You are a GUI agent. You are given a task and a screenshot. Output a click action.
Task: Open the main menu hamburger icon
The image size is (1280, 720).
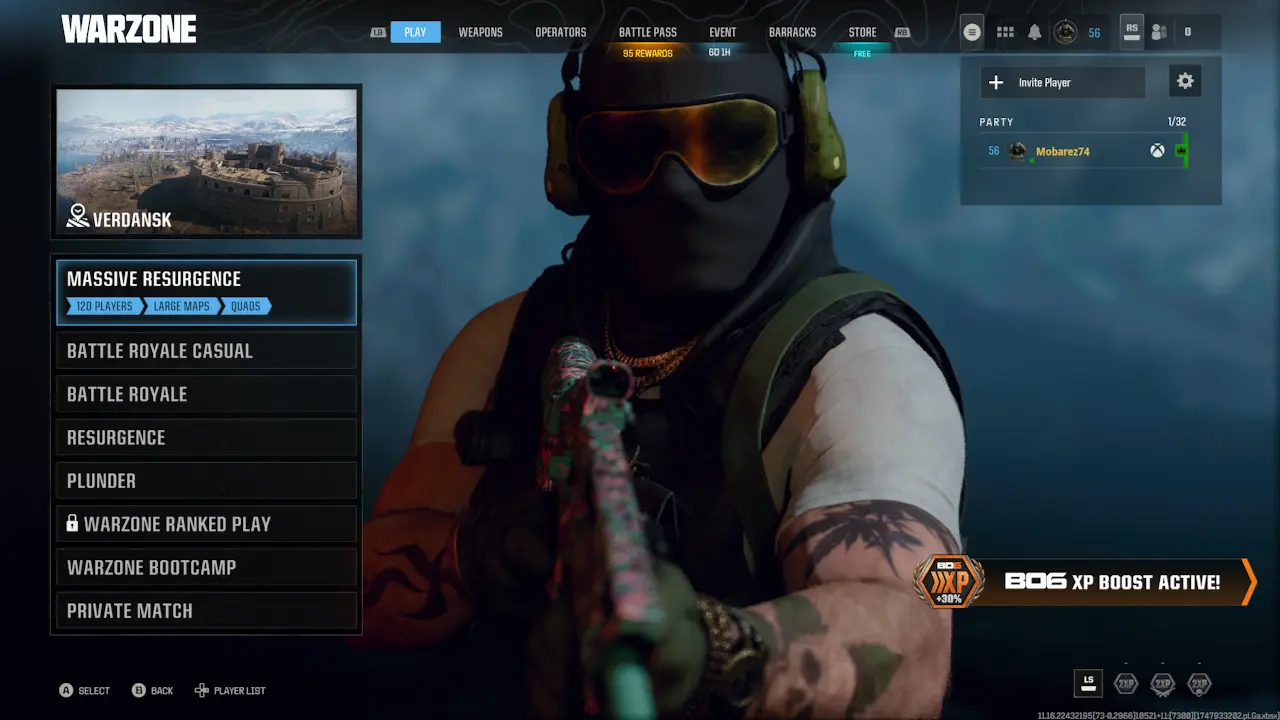971,32
